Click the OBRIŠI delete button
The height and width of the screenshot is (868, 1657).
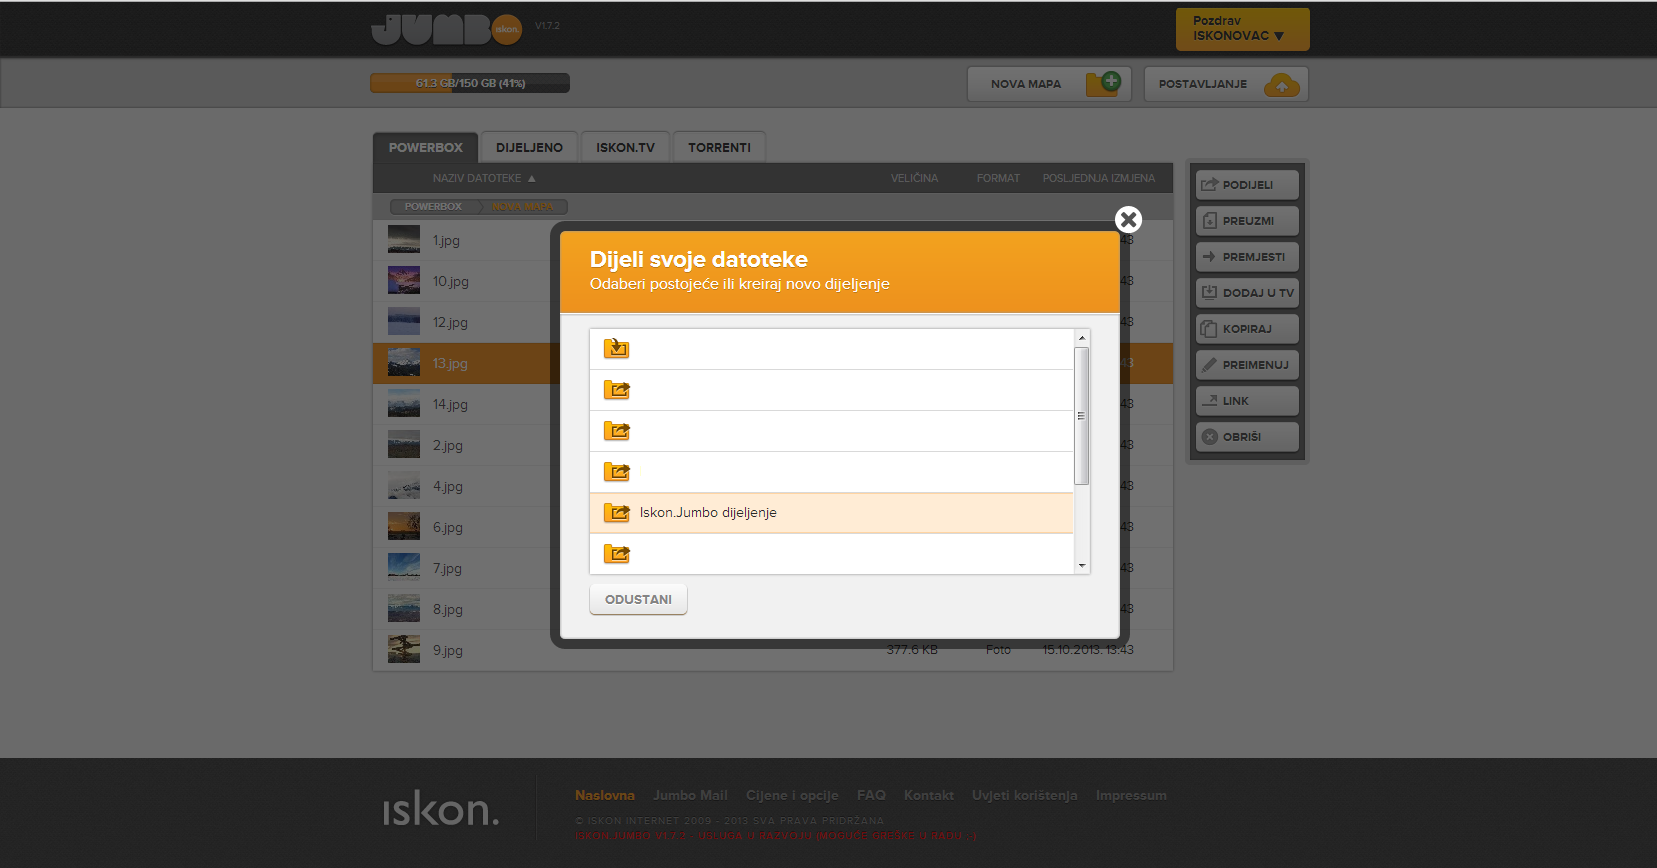(x=1247, y=437)
